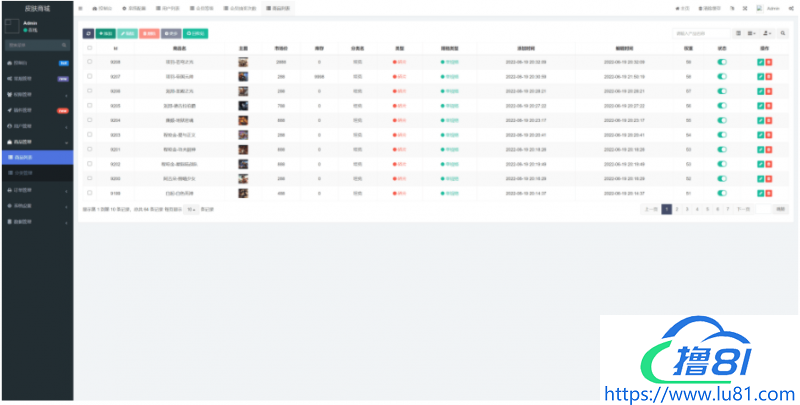Toggle the status switch for ID 9208

[722, 62]
